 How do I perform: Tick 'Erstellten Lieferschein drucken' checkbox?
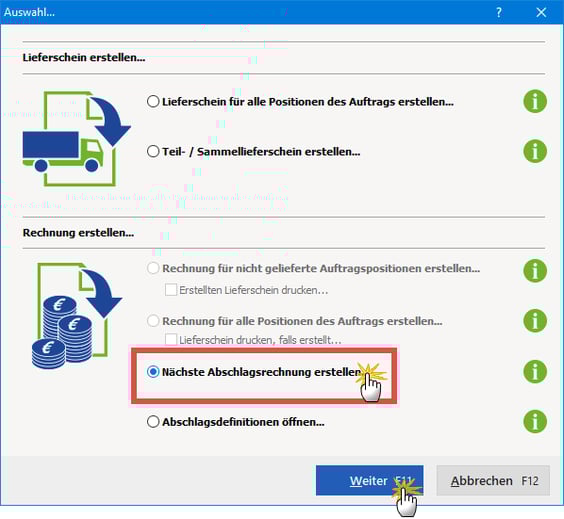point(170,290)
